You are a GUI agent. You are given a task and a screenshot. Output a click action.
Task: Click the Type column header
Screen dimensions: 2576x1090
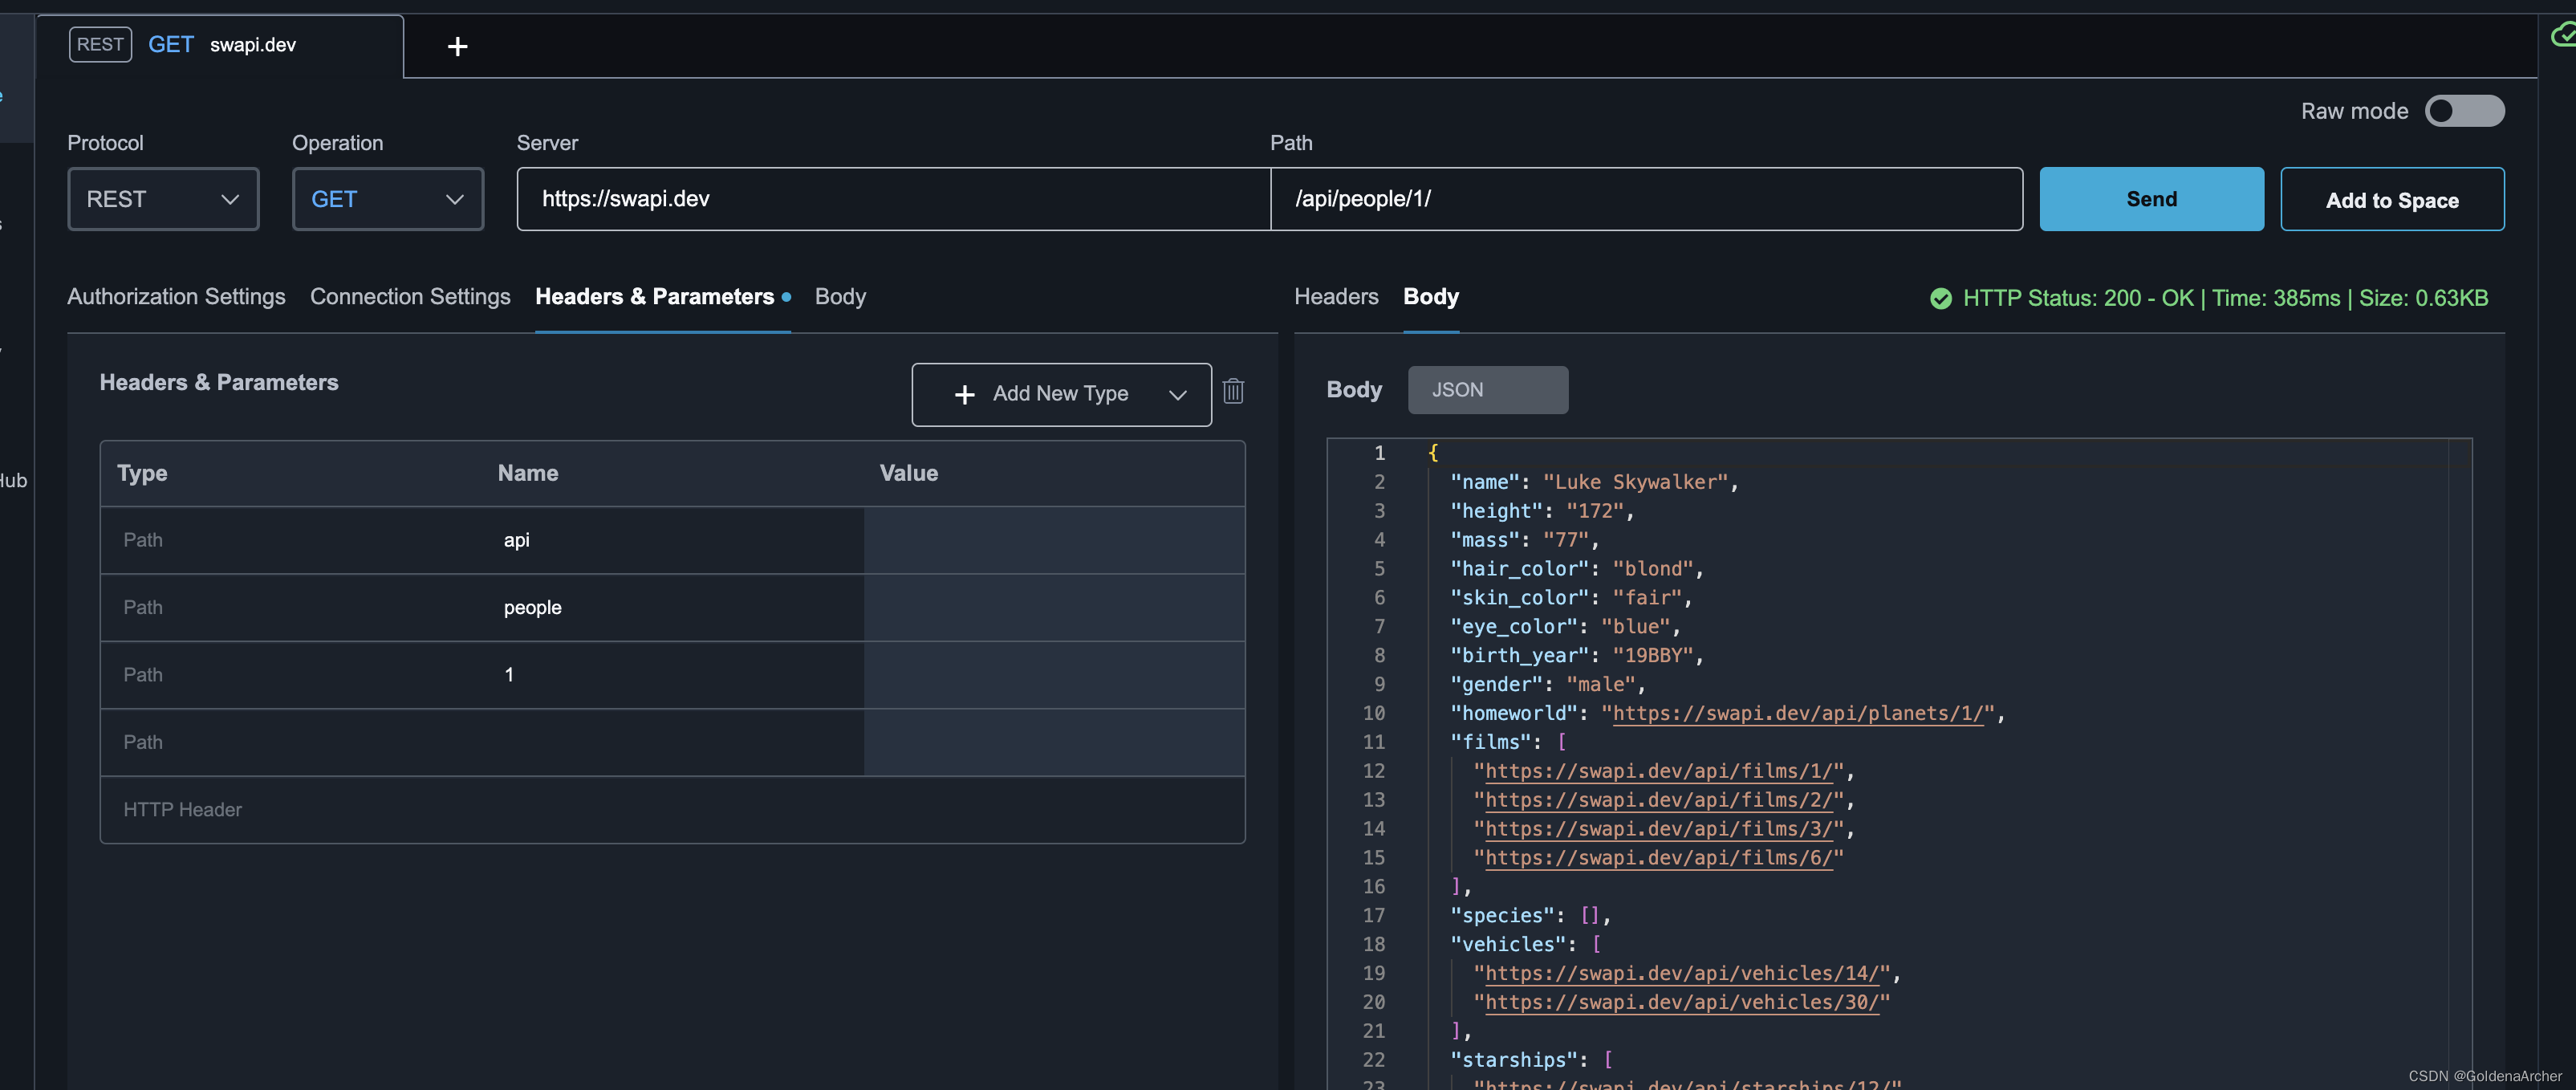point(142,473)
